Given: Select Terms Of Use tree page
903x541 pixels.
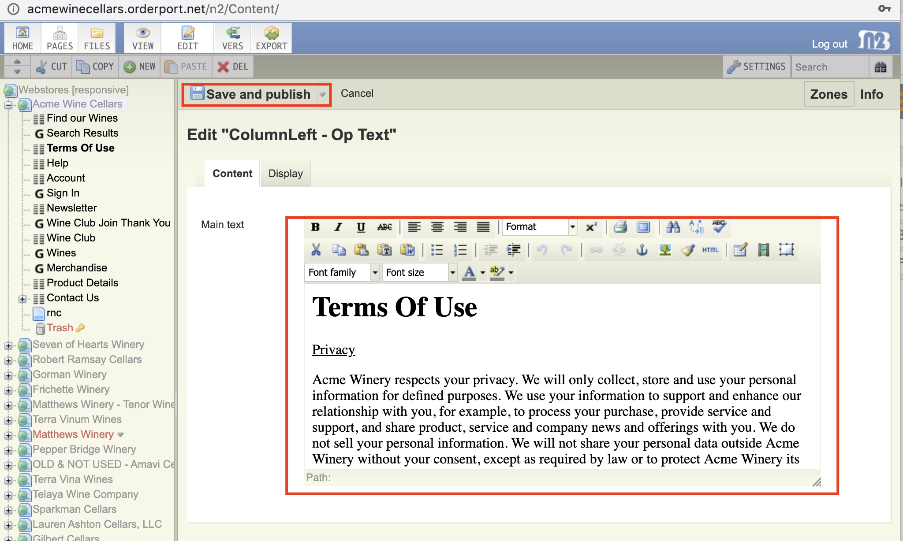Looking at the screenshot, I should coord(81,148).
